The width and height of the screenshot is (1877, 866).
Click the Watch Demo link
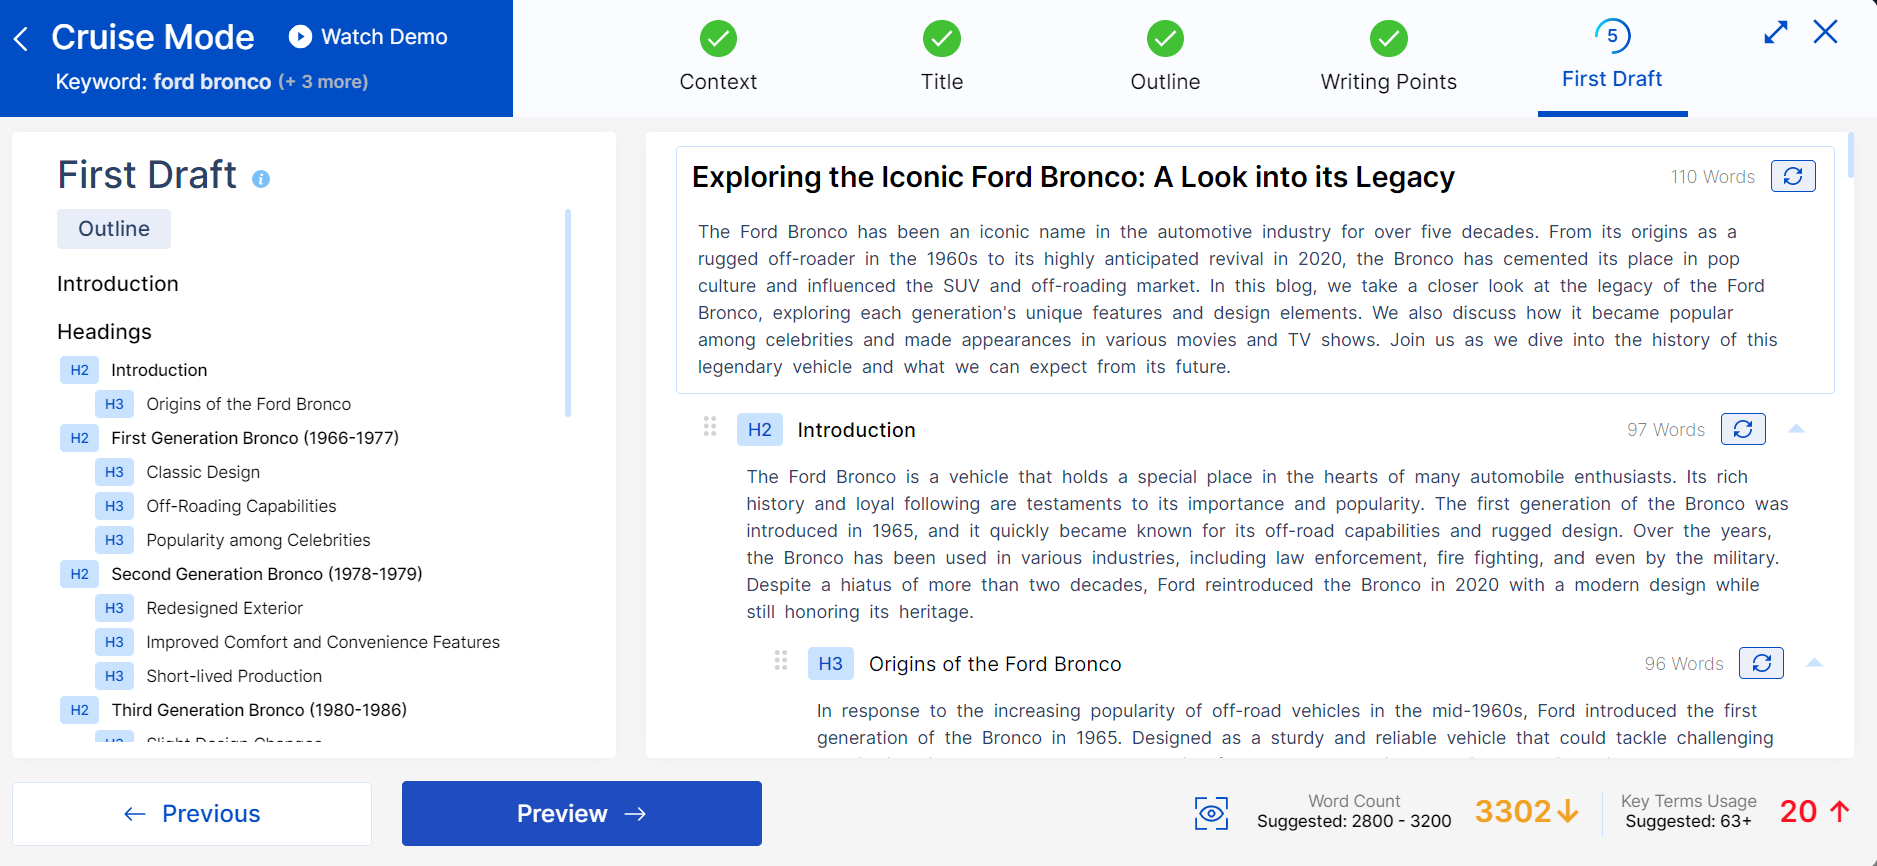[384, 37]
